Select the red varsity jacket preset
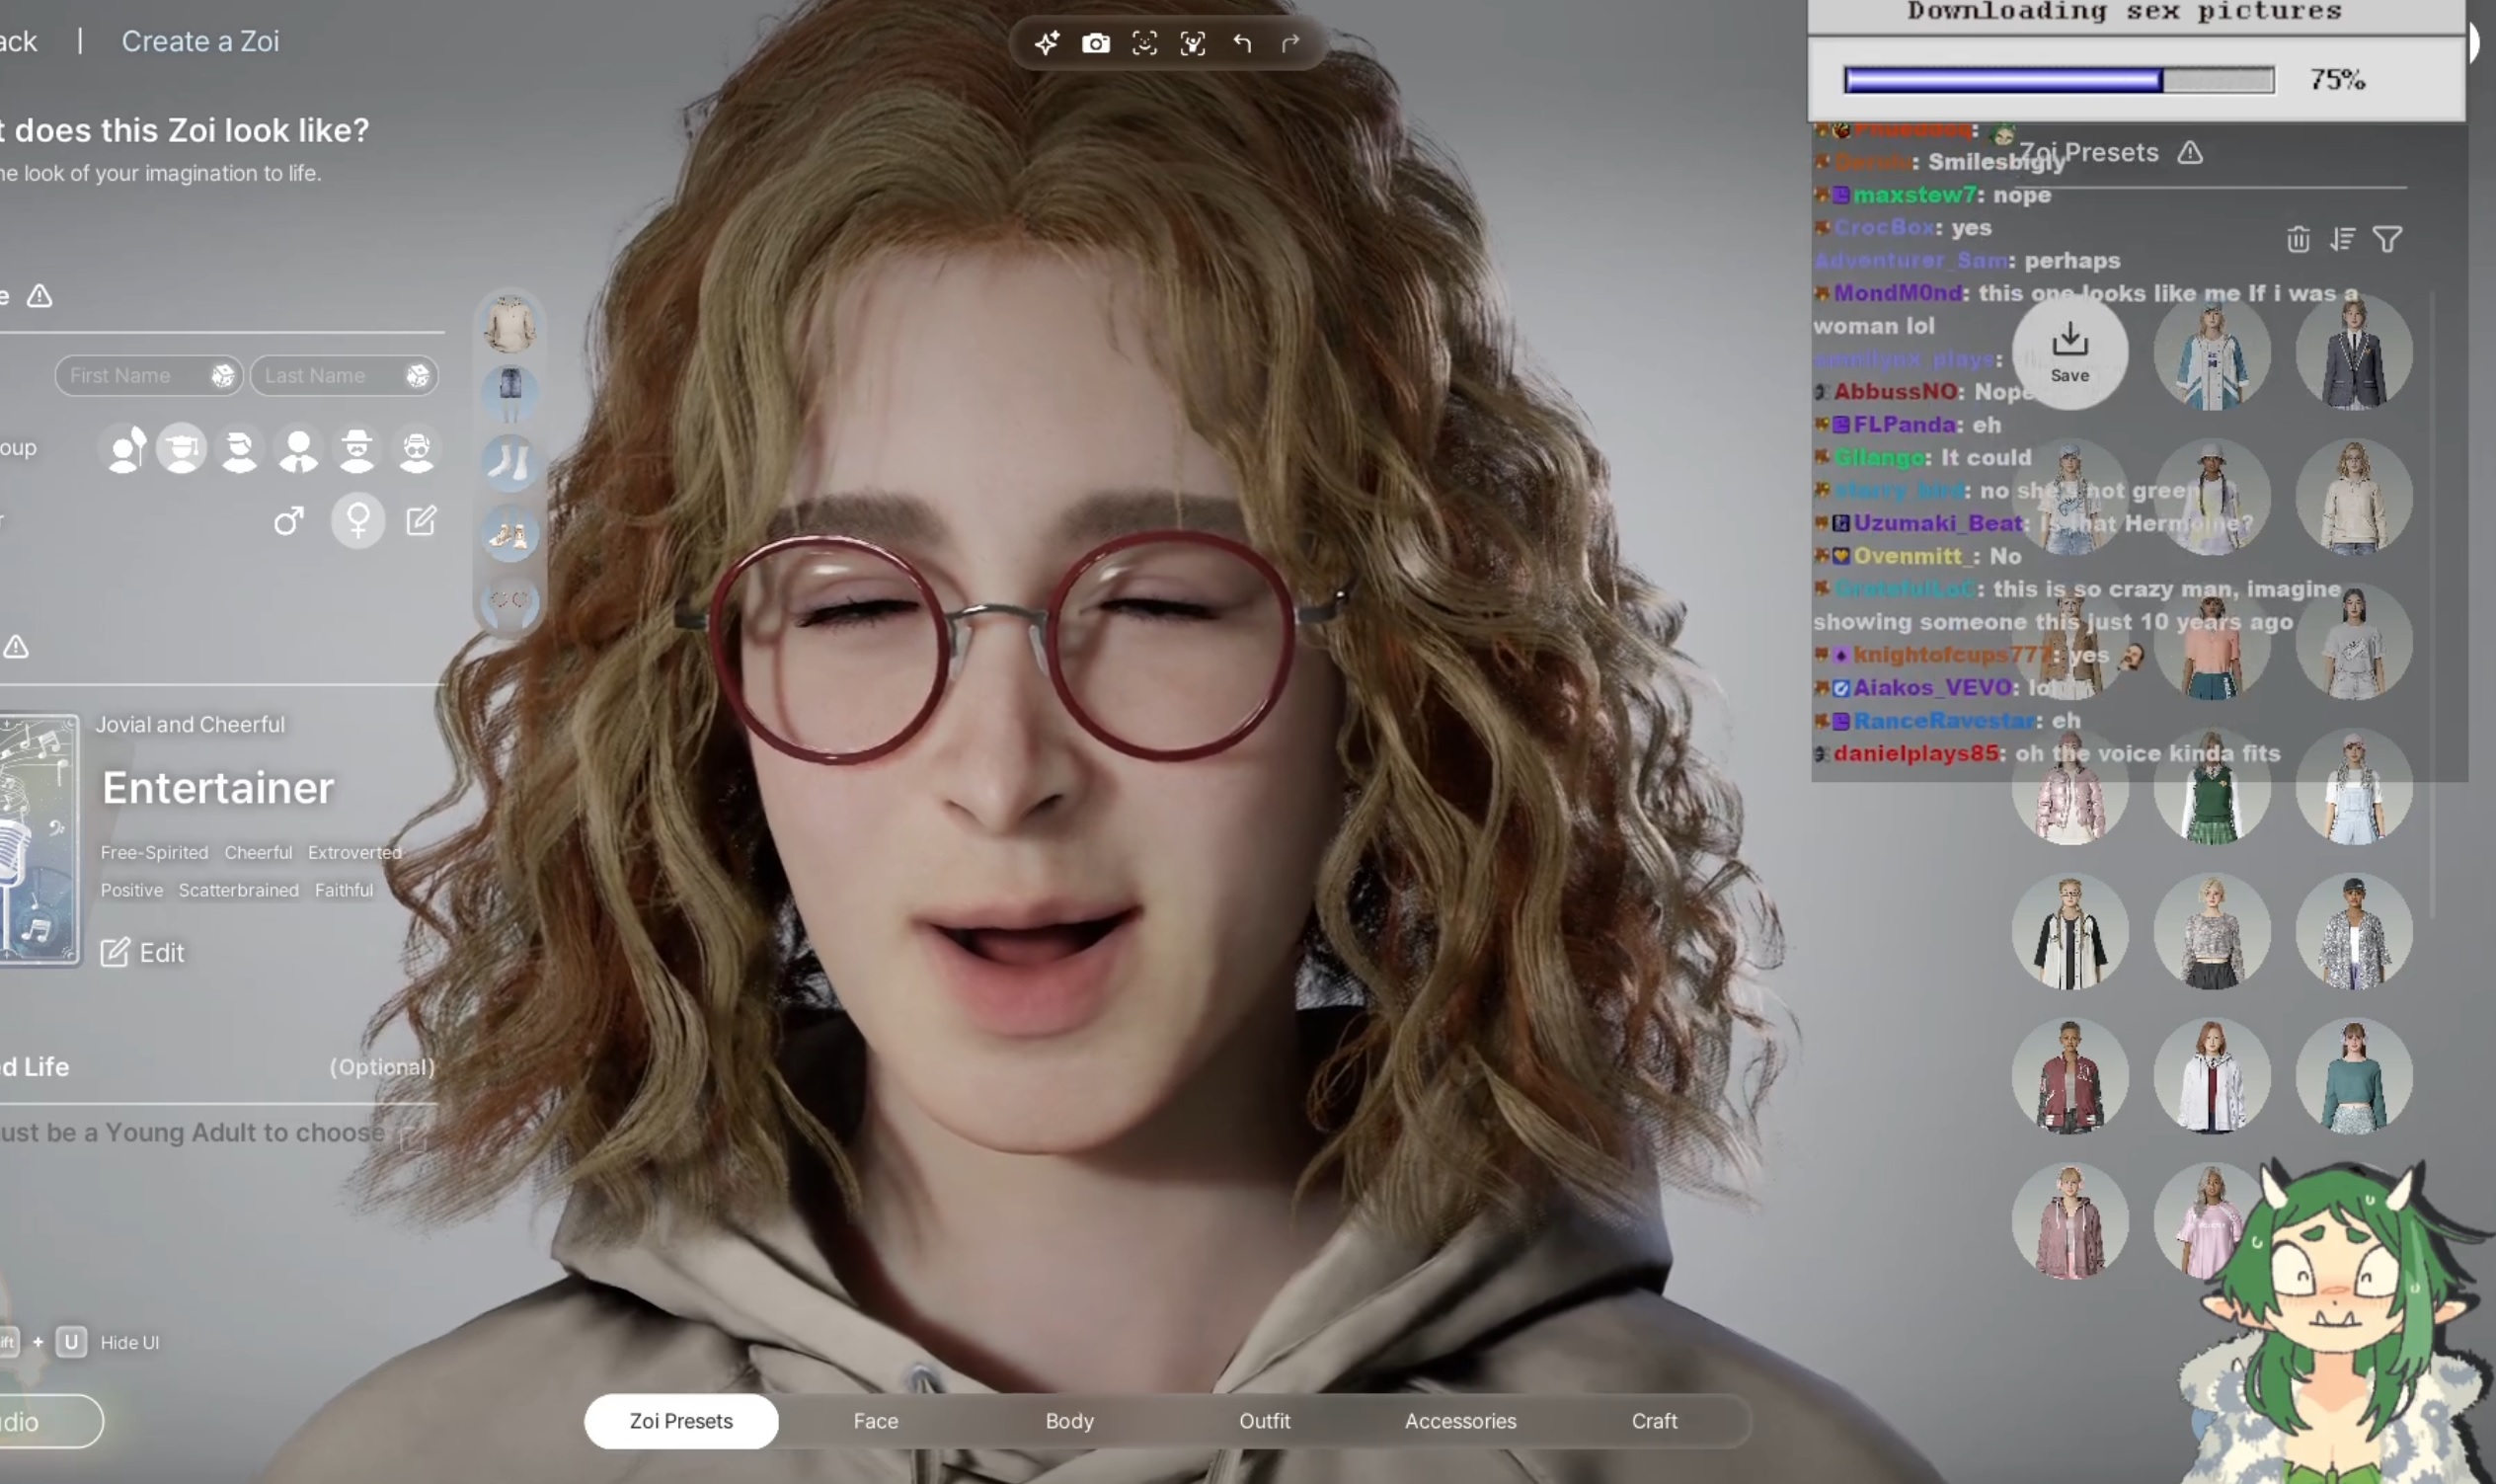Screen dimensions: 2496x1484 point(2069,1076)
